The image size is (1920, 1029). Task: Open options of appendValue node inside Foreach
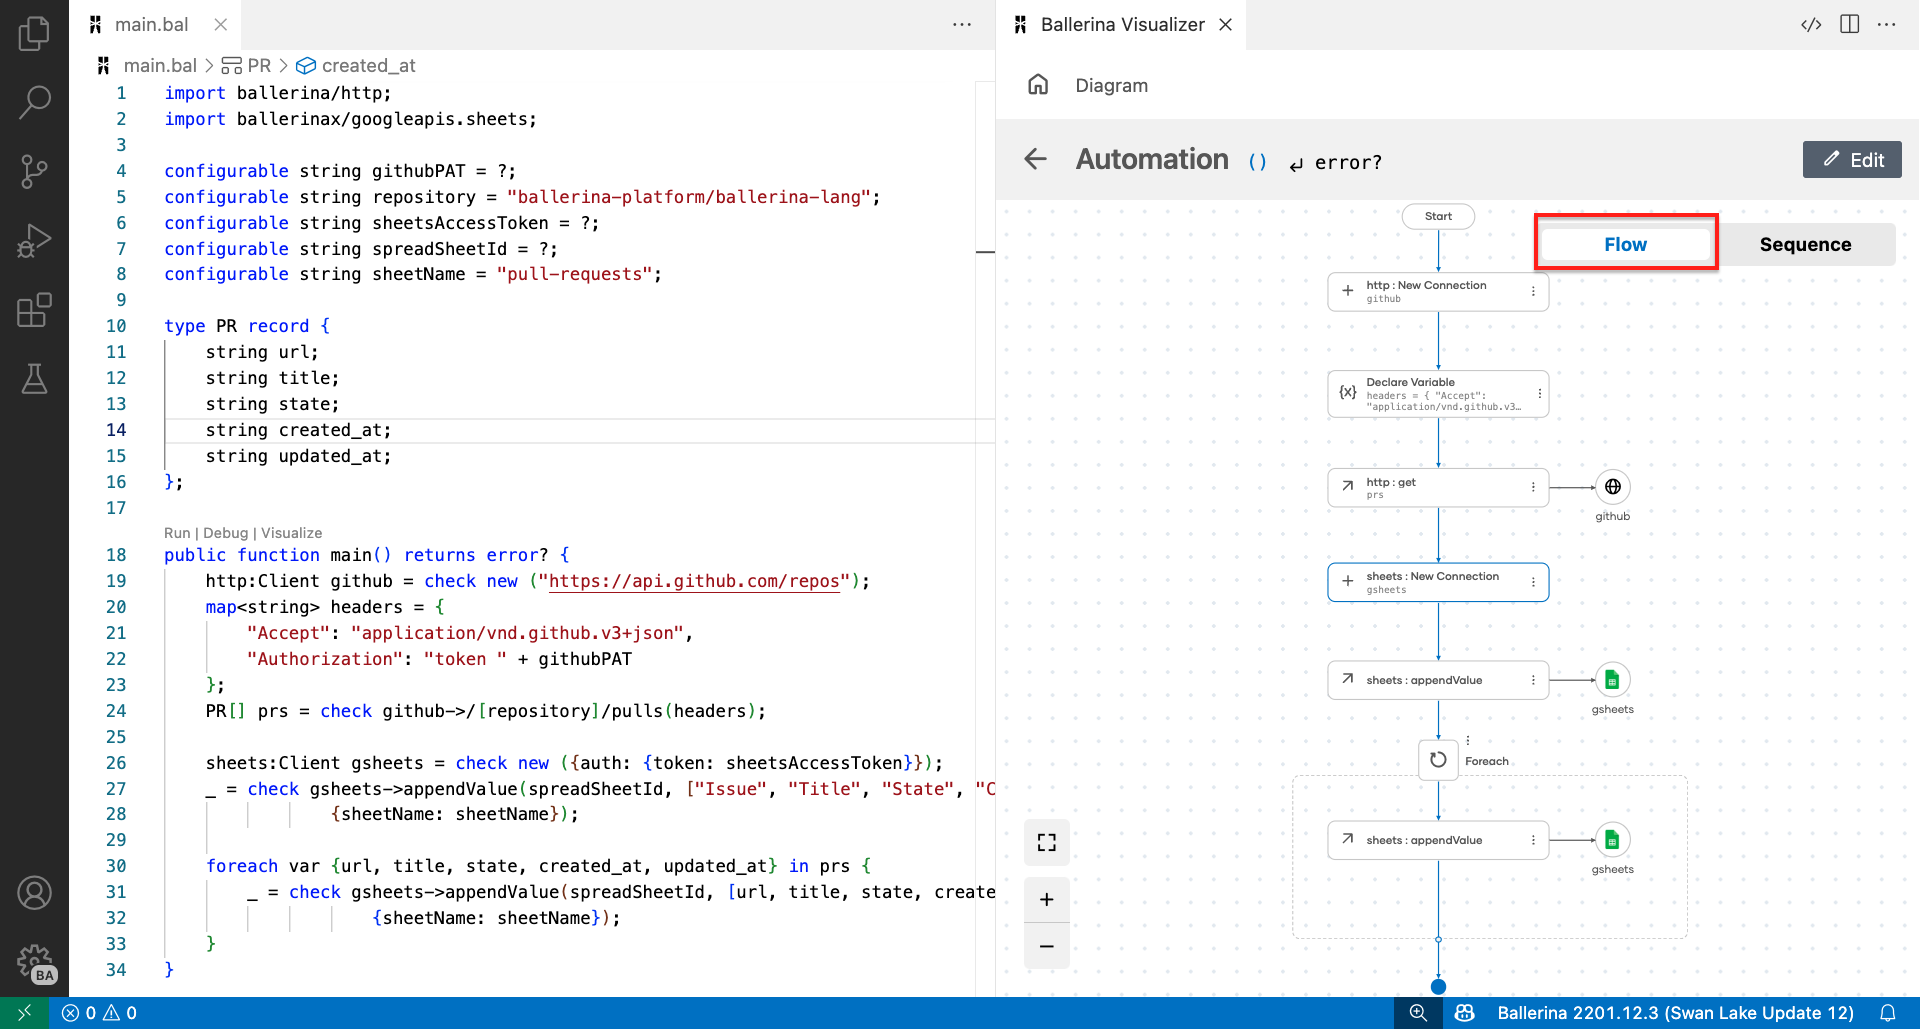[x=1533, y=840]
